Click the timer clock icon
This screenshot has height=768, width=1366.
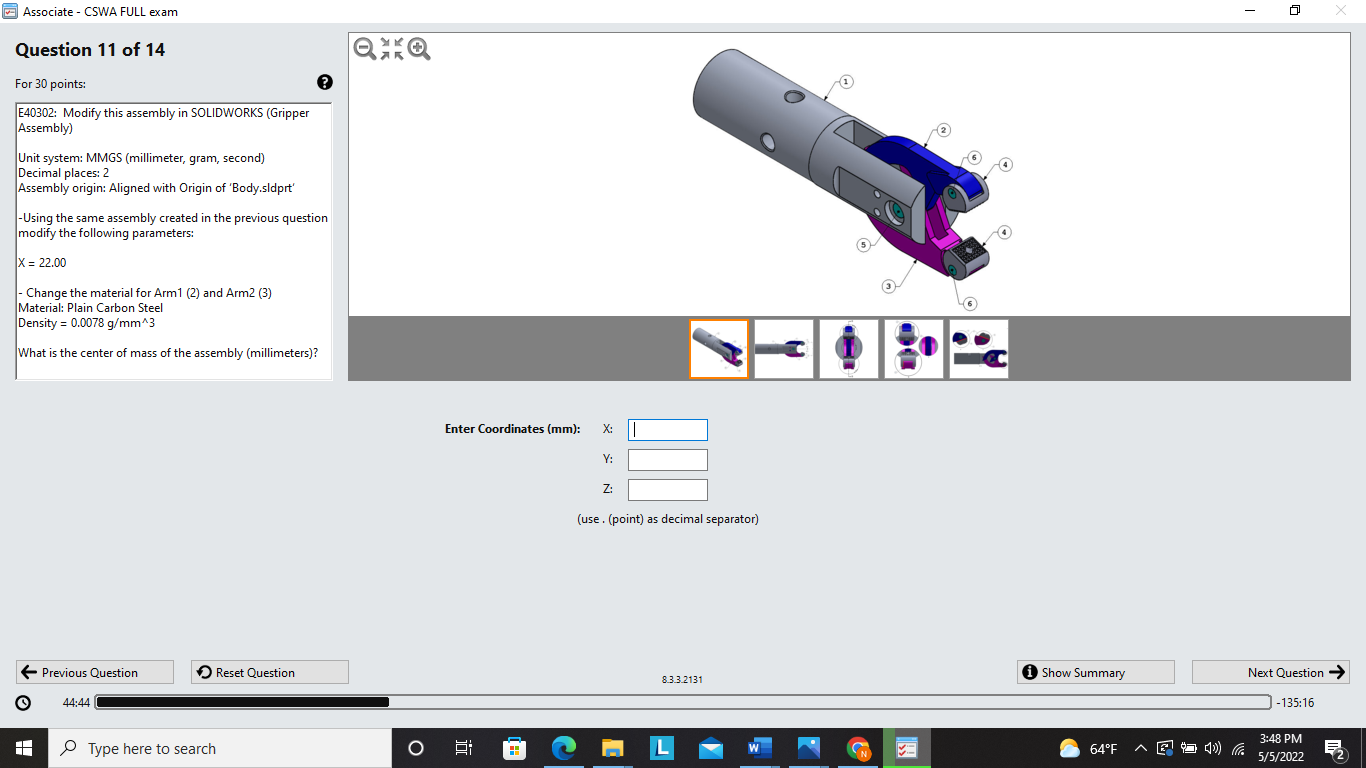click(24, 703)
